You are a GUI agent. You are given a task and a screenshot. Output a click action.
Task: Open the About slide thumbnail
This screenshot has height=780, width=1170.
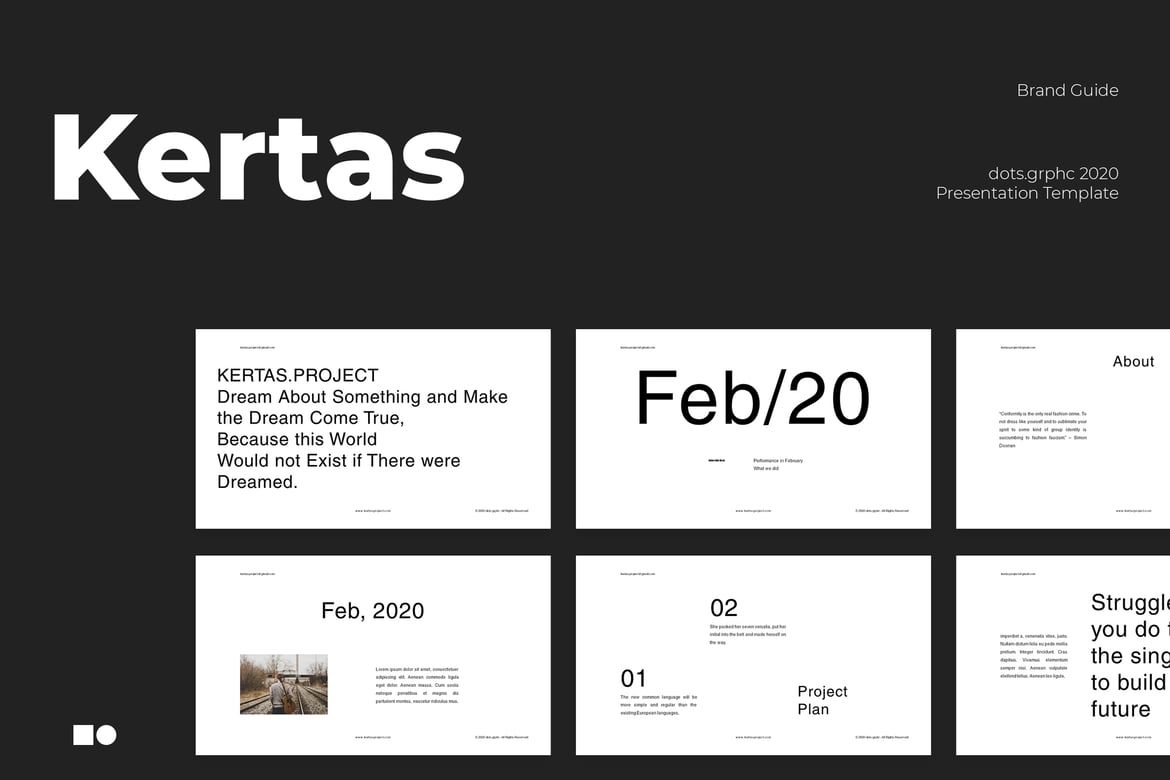(1063, 428)
